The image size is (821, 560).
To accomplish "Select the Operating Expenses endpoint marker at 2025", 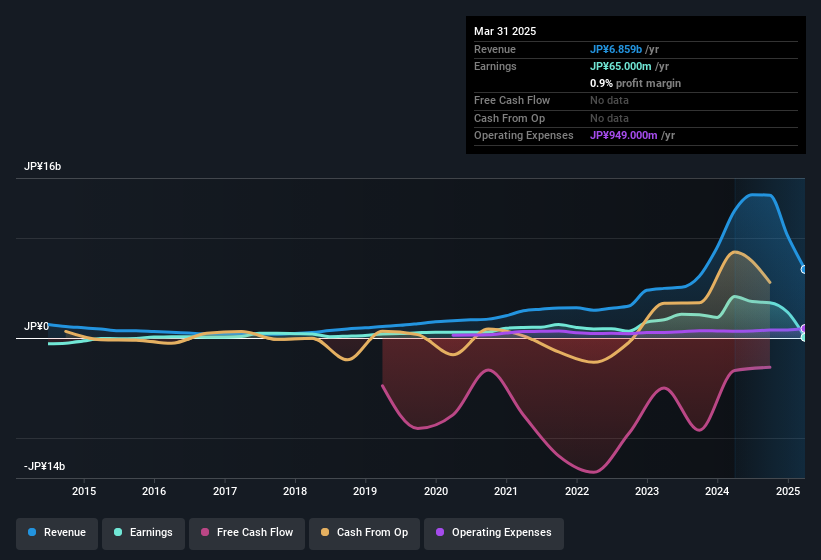I will (x=804, y=329).
